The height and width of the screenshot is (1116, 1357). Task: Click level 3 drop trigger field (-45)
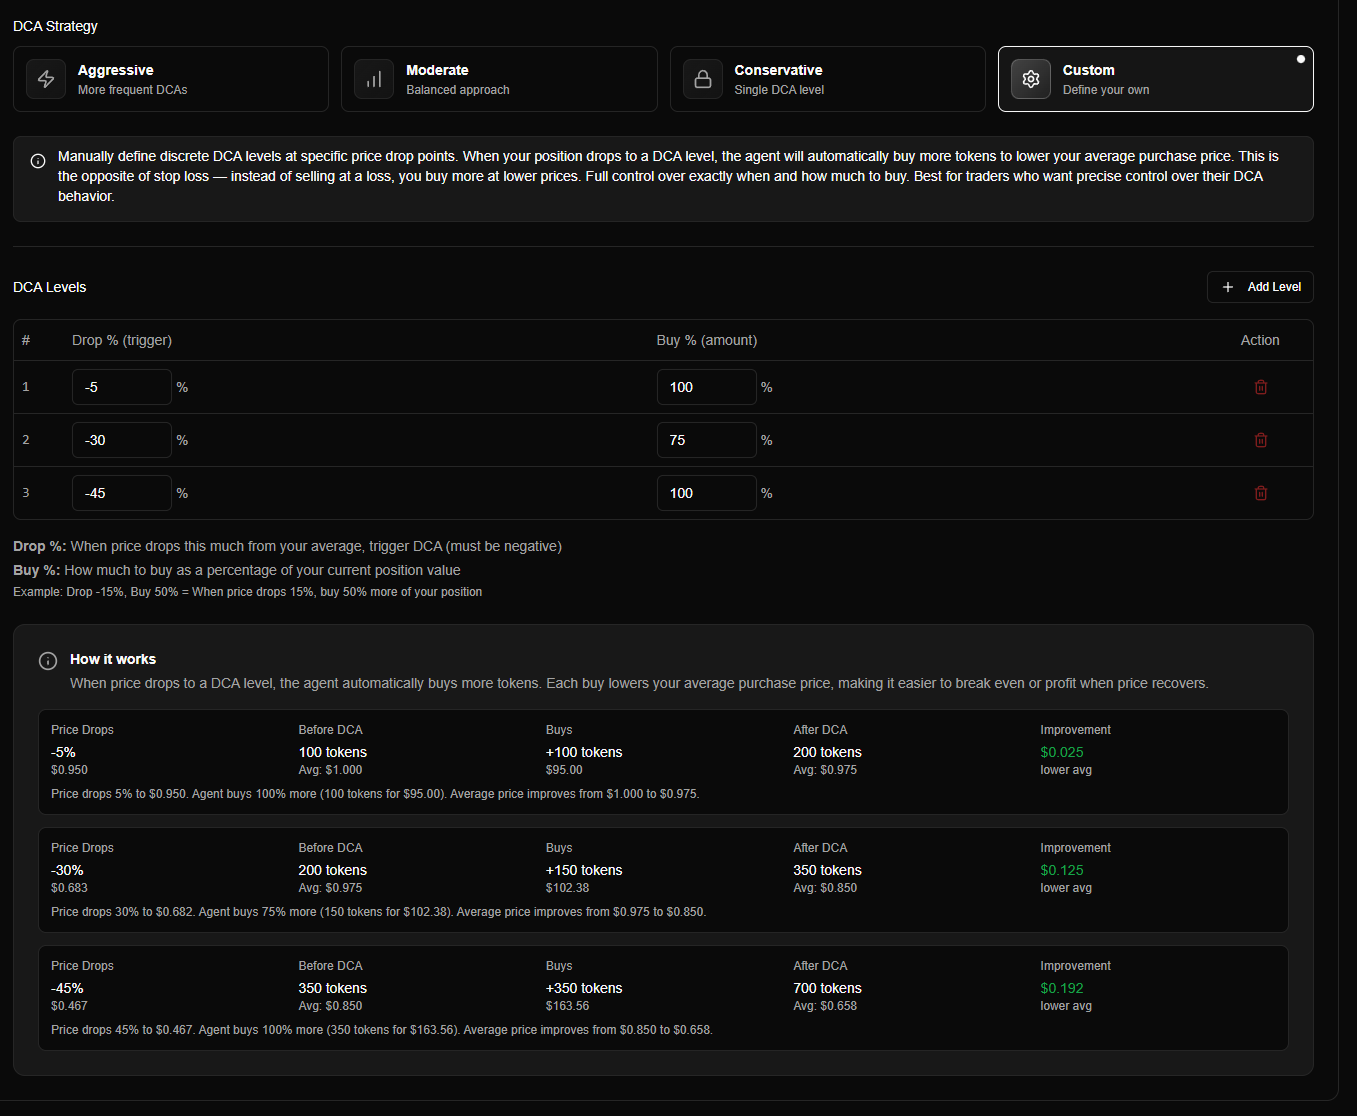(x=122, y=493)
